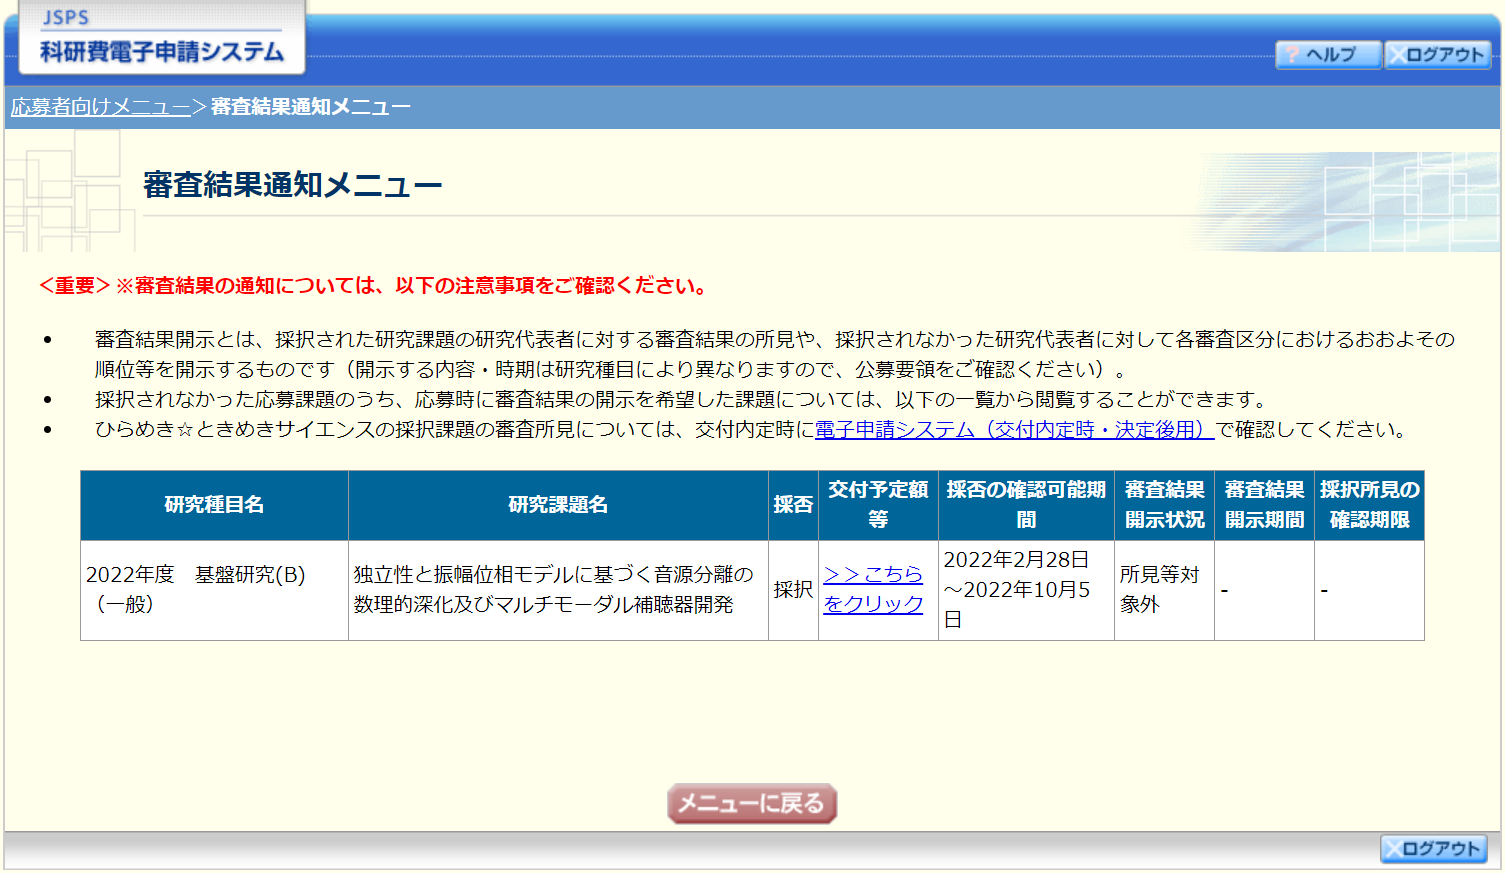Click the 審査結果開示状況 column header
The image size is (1505, 873).
pyautogui.click(x=1164, y=505)
